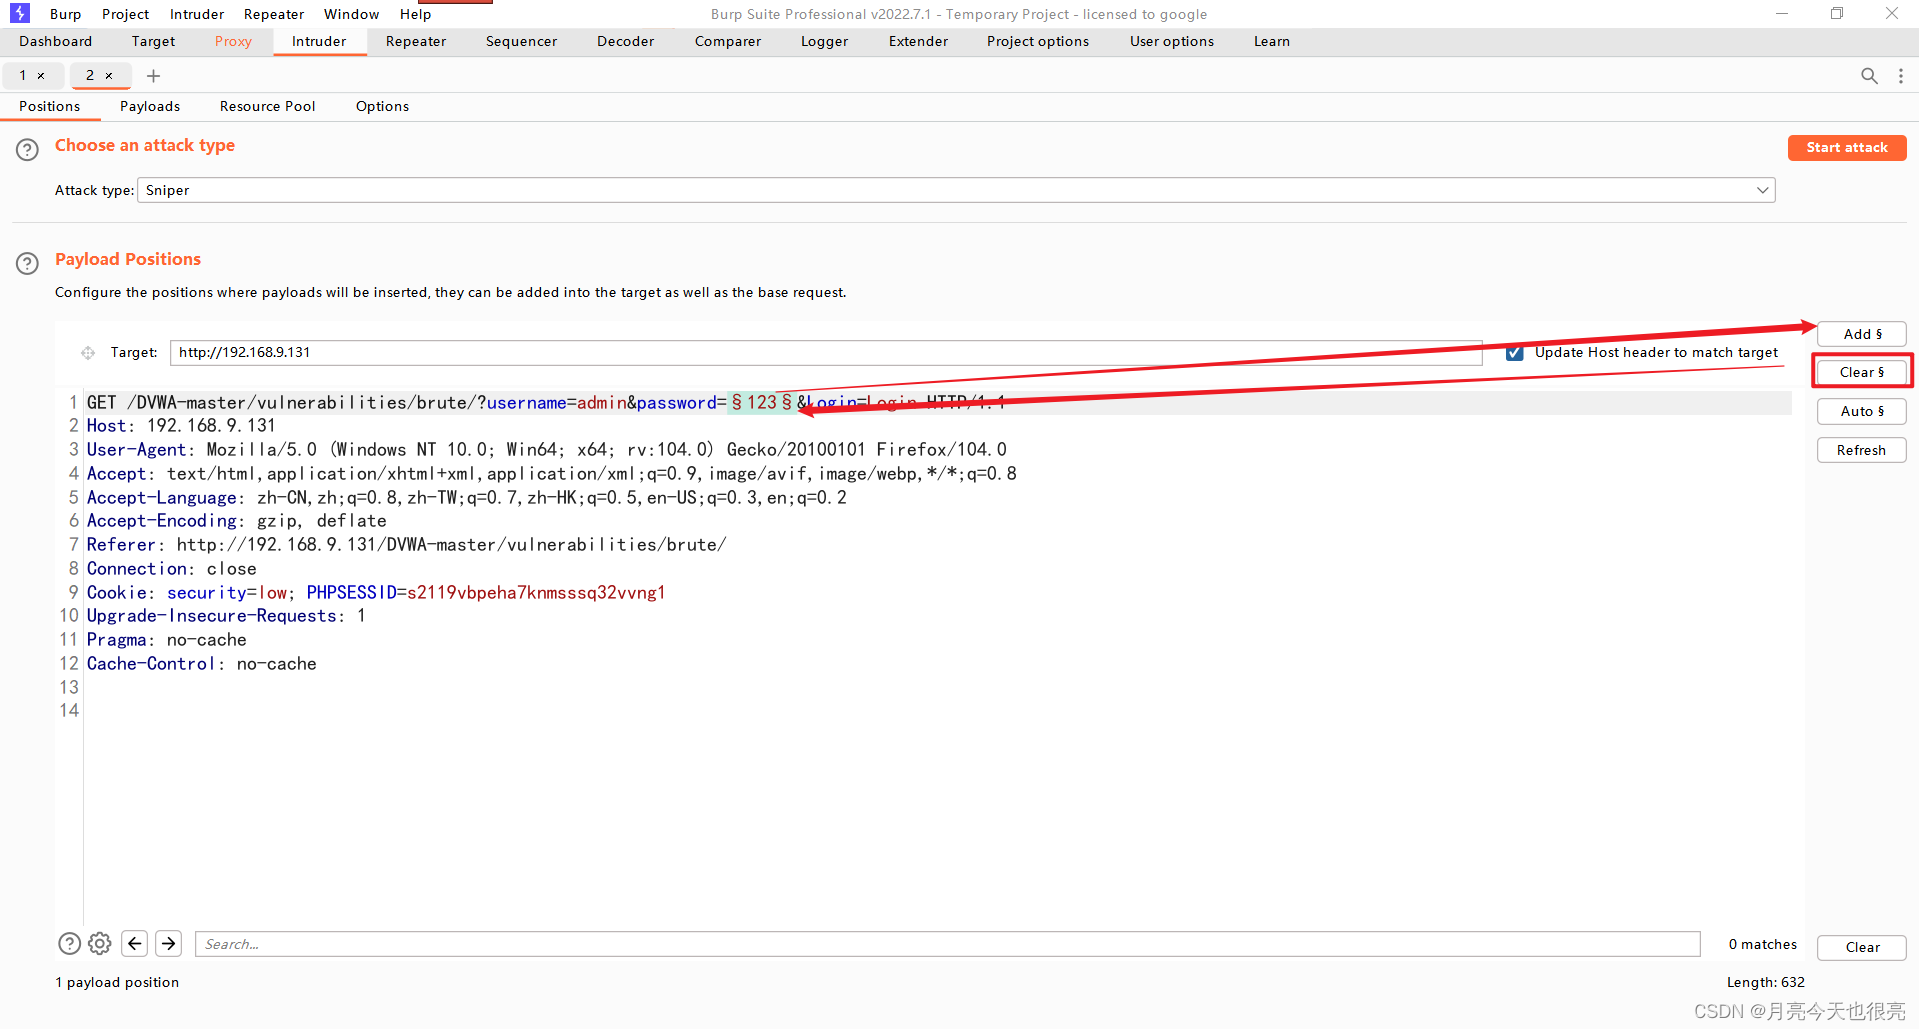Click the target crosshair icon beside Target
The width and height of the screenshot is (1920, 1030).
click(x=88, y=353)
